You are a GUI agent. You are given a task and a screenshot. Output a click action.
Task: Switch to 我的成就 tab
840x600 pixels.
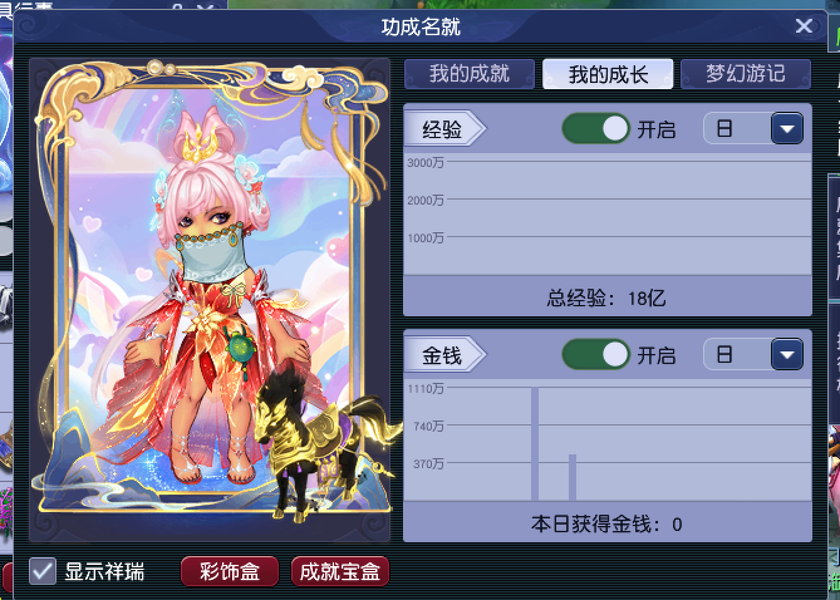click(469, 74)
